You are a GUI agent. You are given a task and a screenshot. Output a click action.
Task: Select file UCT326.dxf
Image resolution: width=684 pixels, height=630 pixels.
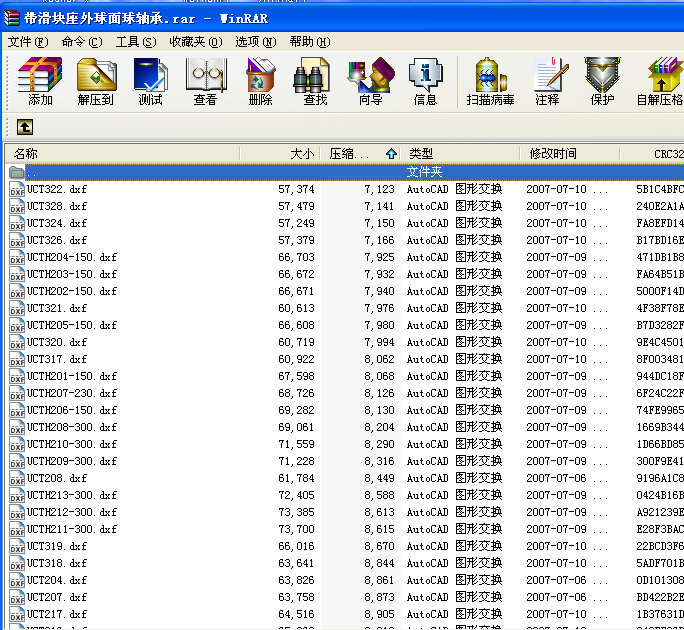pyautogui.click(x=57, y=240)
